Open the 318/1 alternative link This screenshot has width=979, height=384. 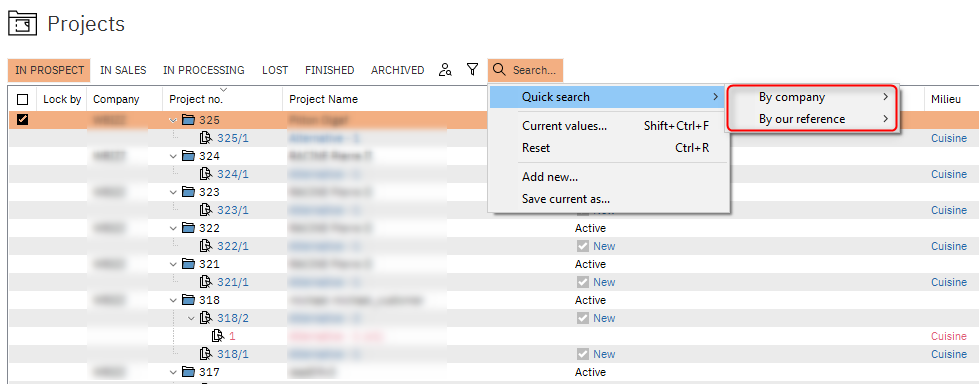coord(233,354)
